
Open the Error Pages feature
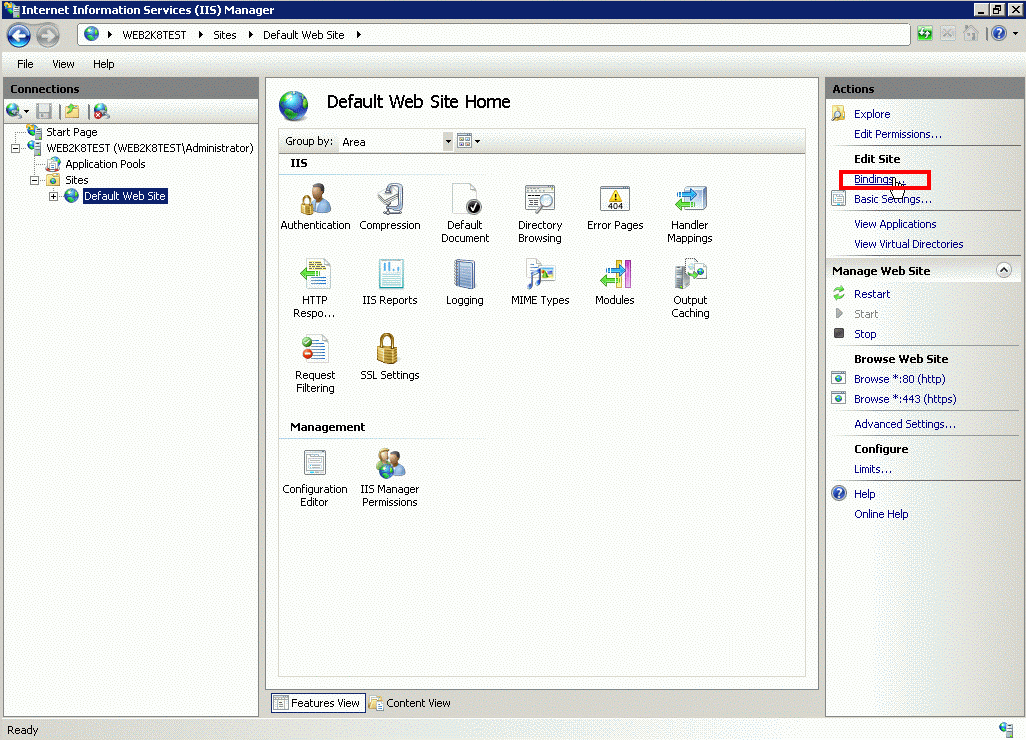(x=614, y=200)
